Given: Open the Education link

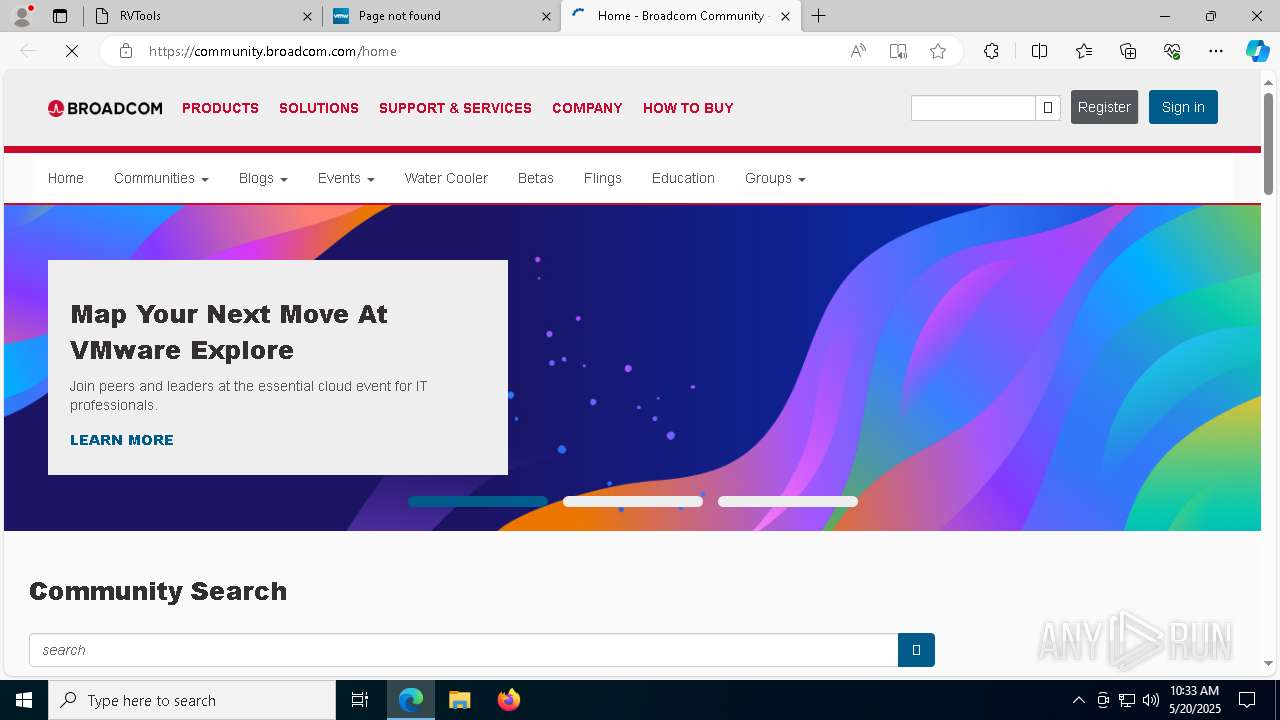Looking at the screenshot, I should pos(683,178).
